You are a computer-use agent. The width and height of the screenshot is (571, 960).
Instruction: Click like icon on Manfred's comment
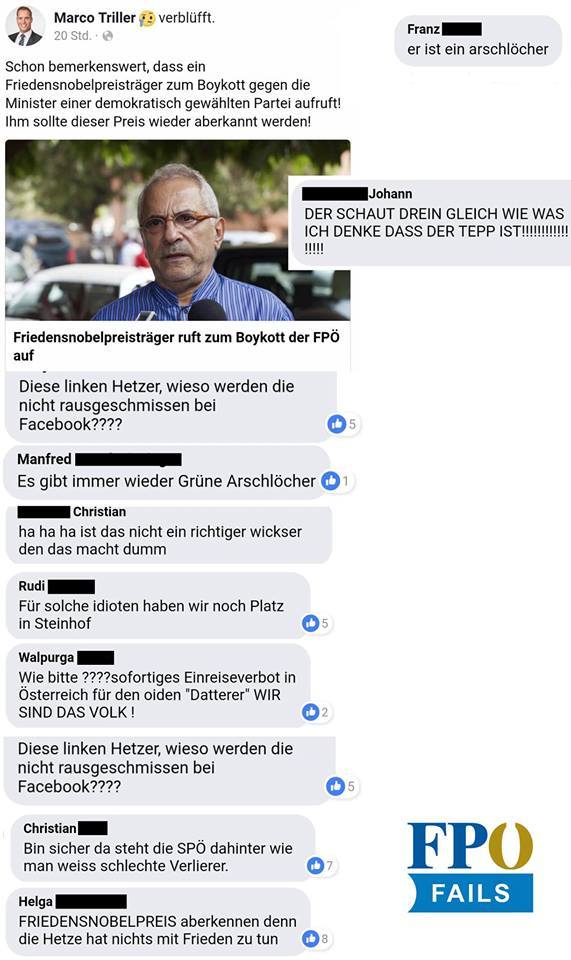(x=330, y=481)
